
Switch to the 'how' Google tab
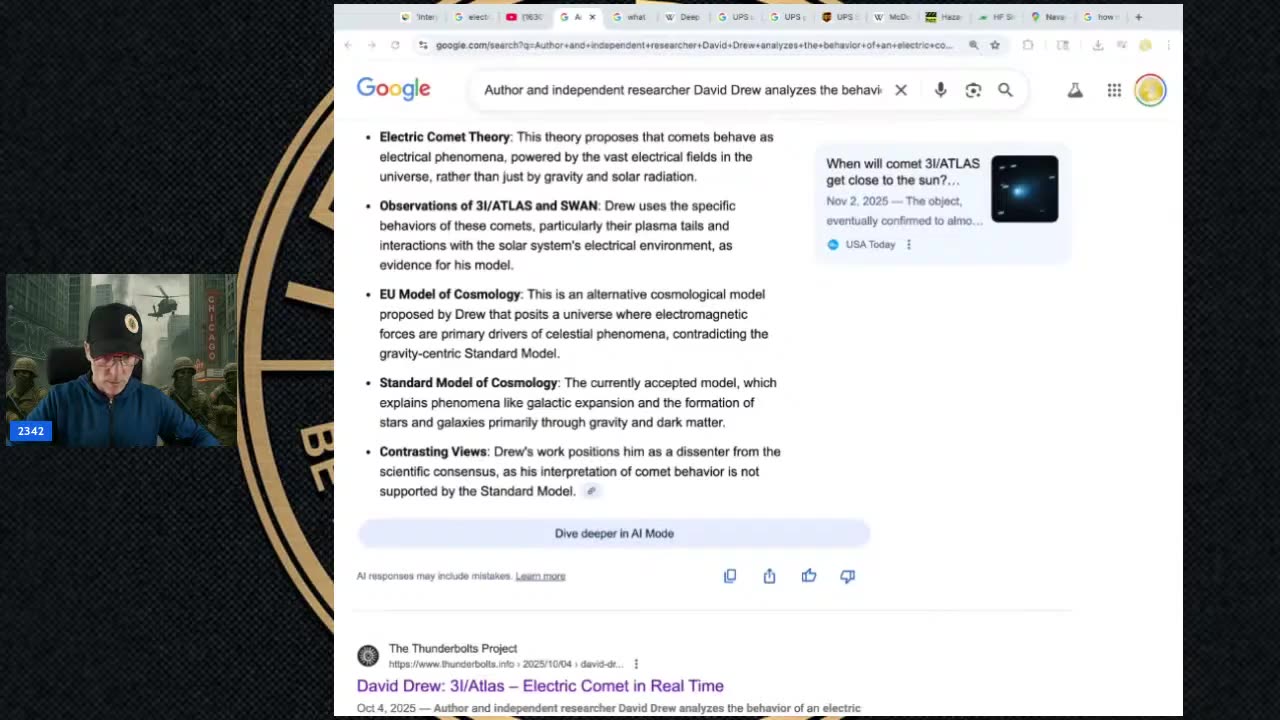pos(1101,17)
